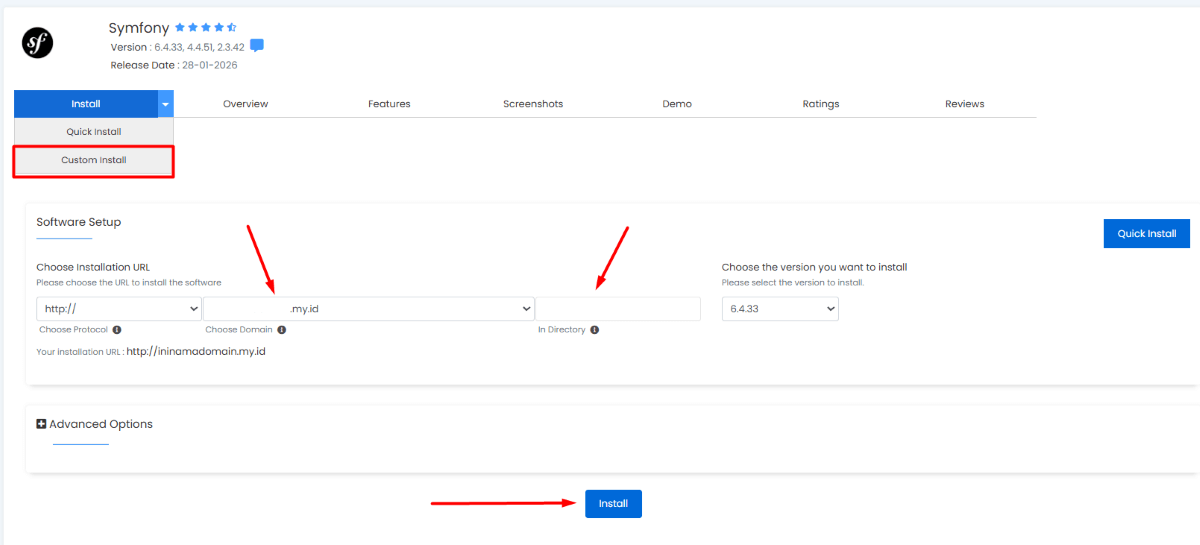The height and width of the screenshot is (545, 1200).
Task: View the Screenshots tab
Action: [533, 104]
